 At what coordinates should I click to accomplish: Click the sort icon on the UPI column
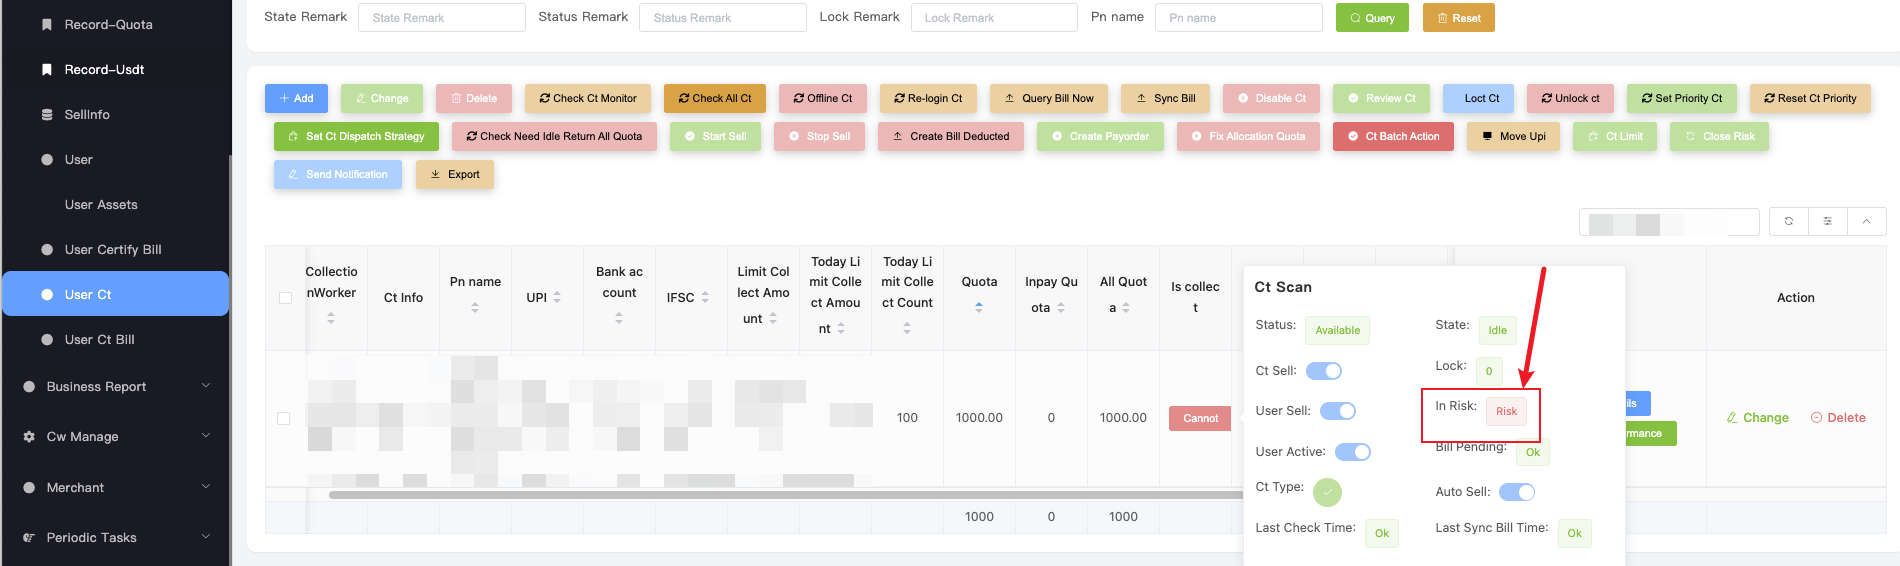[557, 298]
